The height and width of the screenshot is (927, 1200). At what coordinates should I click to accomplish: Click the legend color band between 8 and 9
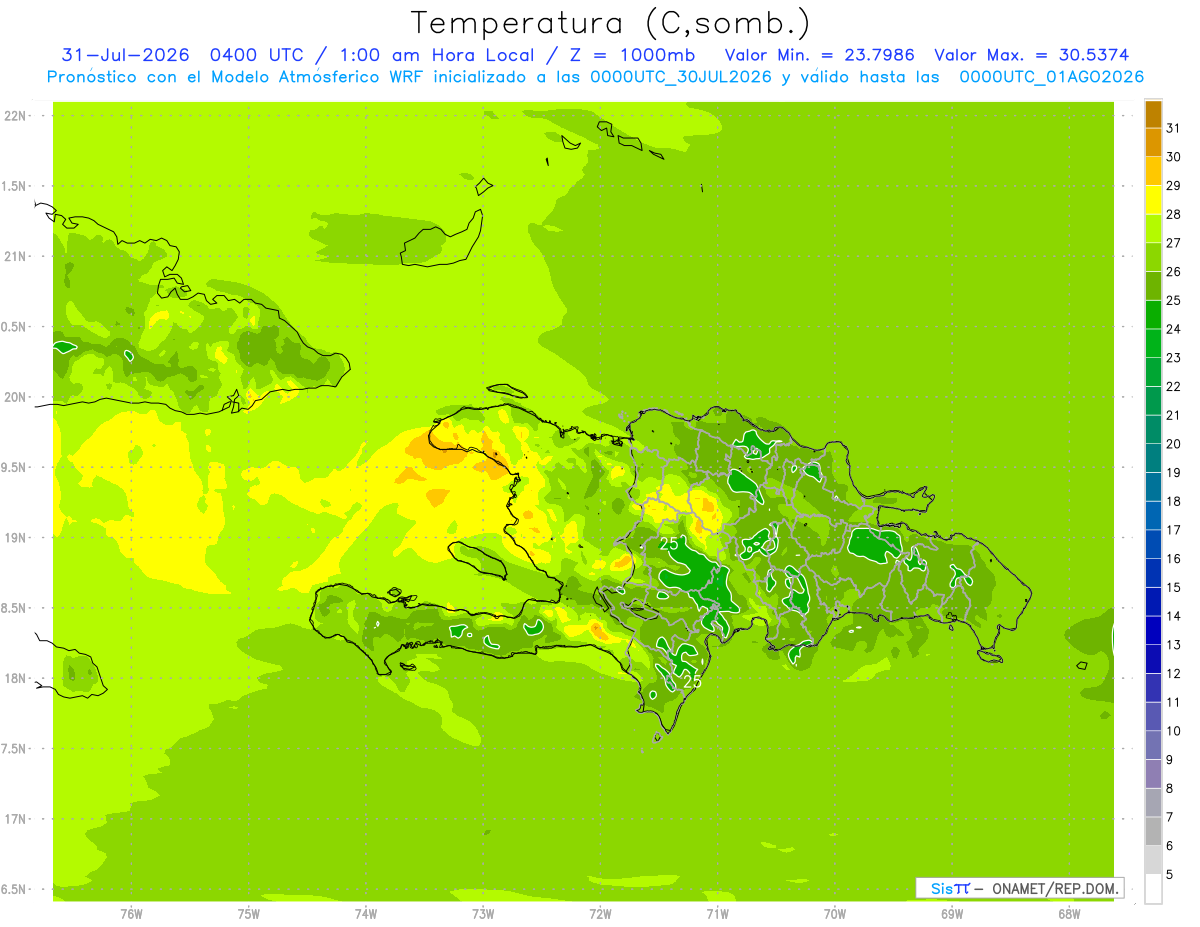pos(1153,774)
